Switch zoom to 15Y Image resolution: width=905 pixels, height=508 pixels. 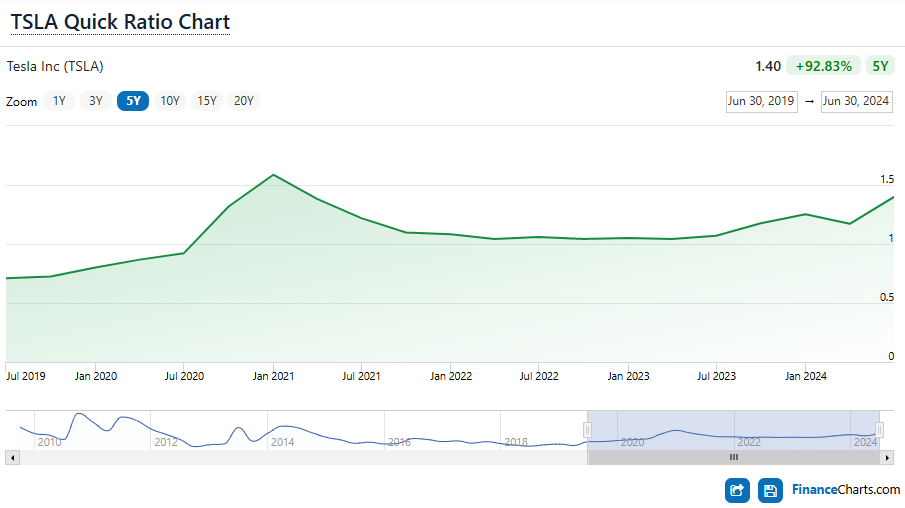pyautogui.click(x=207, y=101)
